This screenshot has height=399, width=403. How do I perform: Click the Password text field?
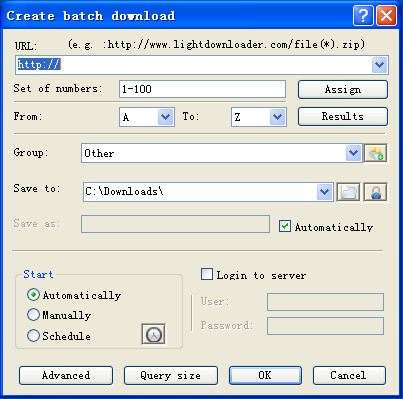pyautogui.click(x=325, y=326)
